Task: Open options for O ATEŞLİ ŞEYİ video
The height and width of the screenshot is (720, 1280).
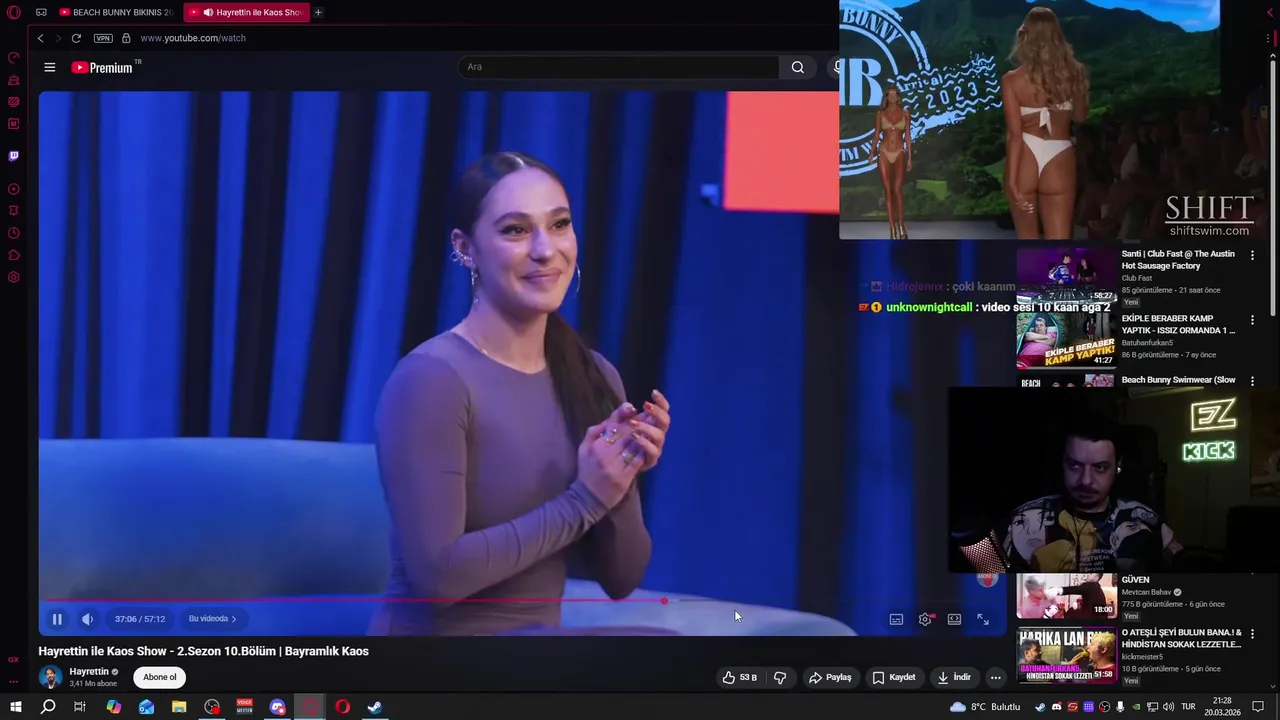Action: pos(1252,634)
